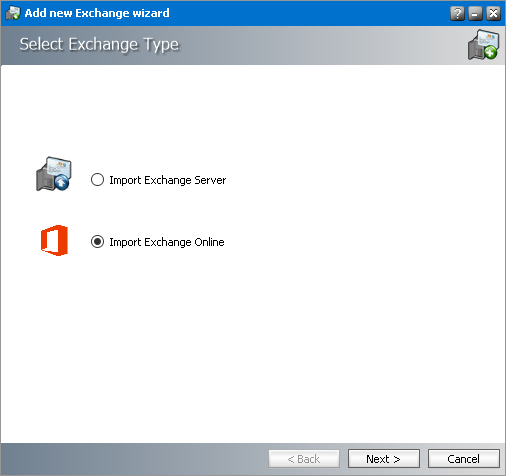Click the blue up-arrow badge on server icon

61,182
